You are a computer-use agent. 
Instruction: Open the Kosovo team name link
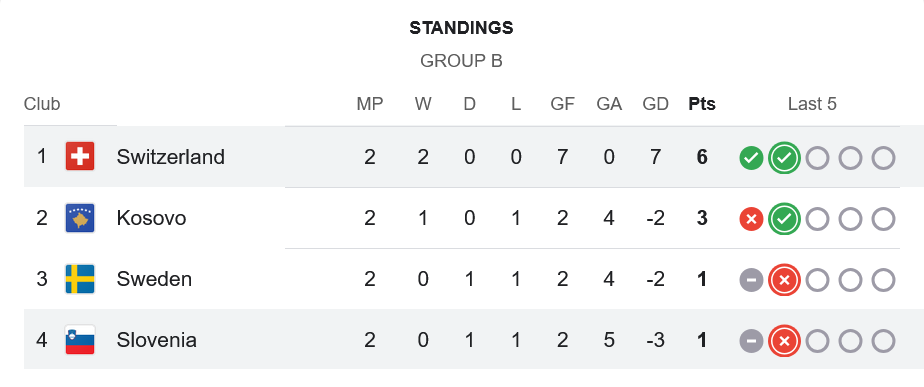(151, 218)
